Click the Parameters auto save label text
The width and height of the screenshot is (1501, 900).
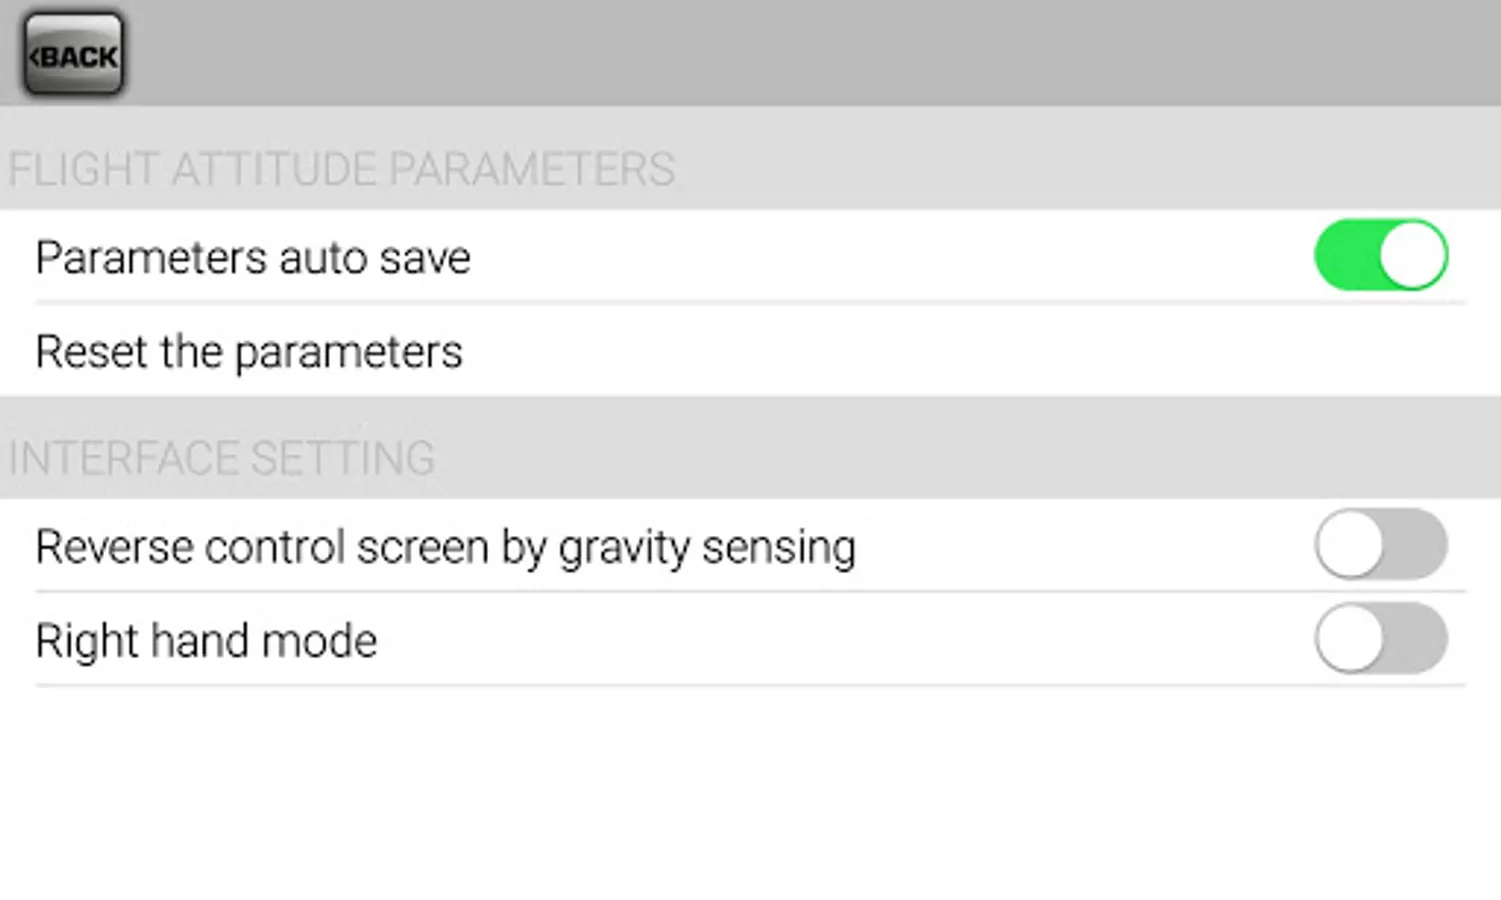pos(253,258)
